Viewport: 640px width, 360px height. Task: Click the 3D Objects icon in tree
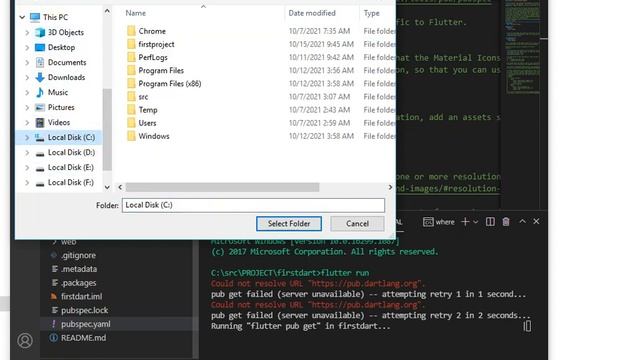pyautogui.click(x=40, y=32)
